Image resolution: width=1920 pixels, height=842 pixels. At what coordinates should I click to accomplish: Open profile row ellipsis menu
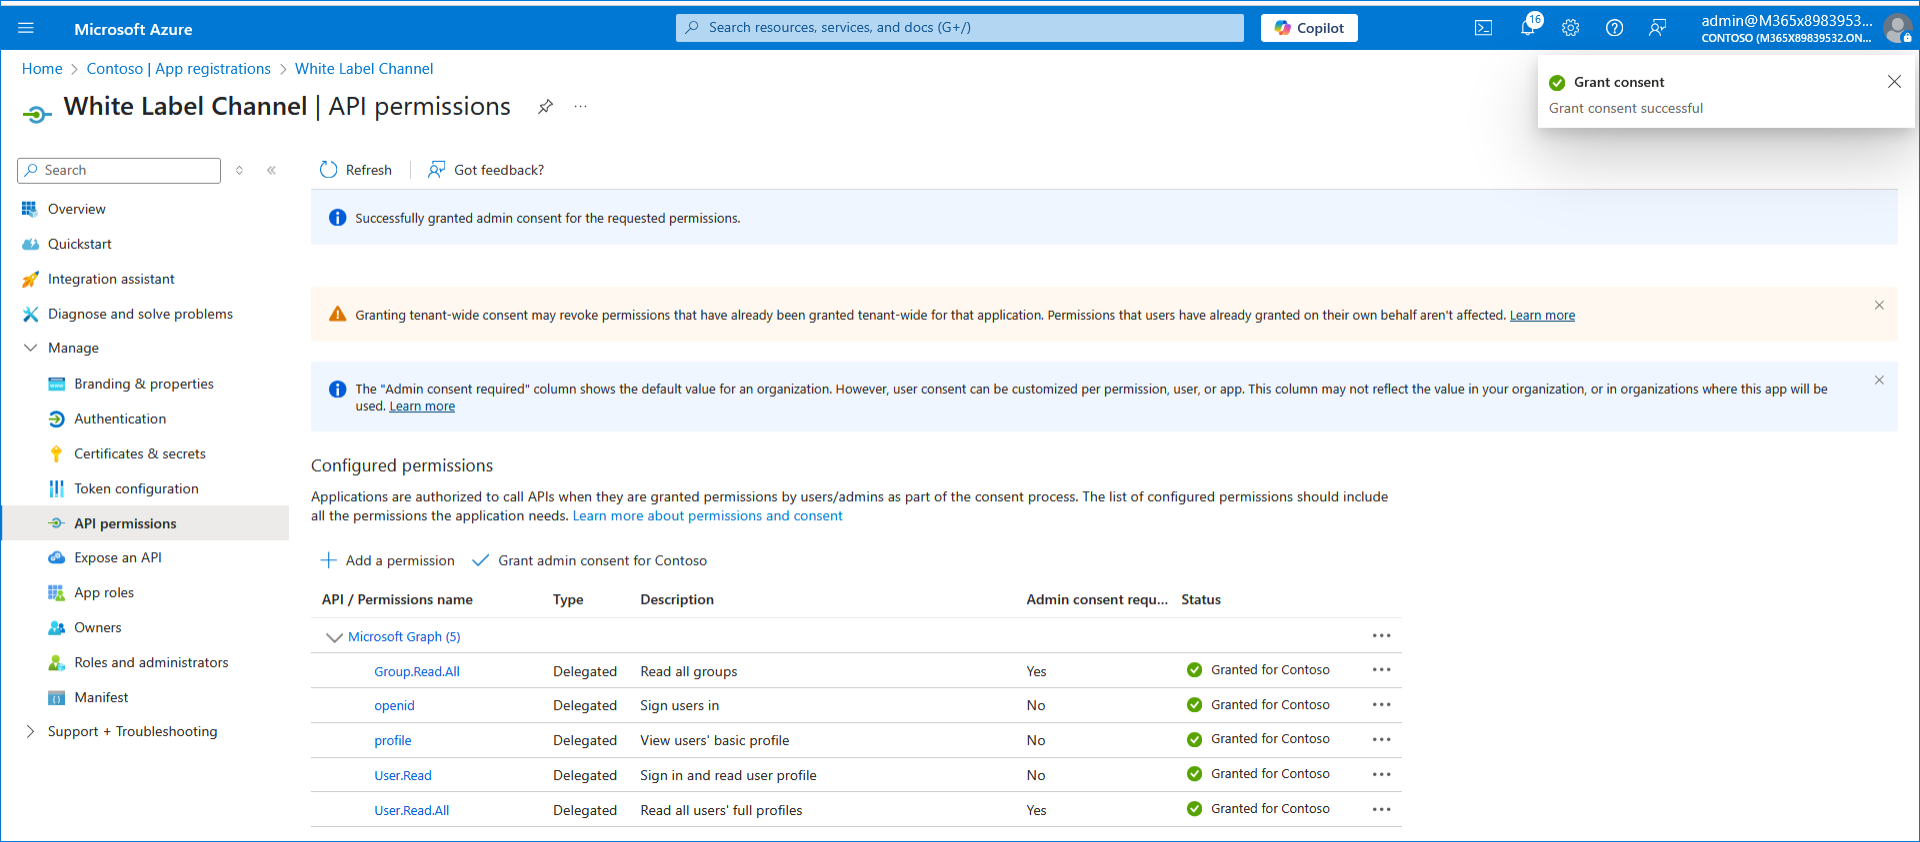(x=1381, y=740)
